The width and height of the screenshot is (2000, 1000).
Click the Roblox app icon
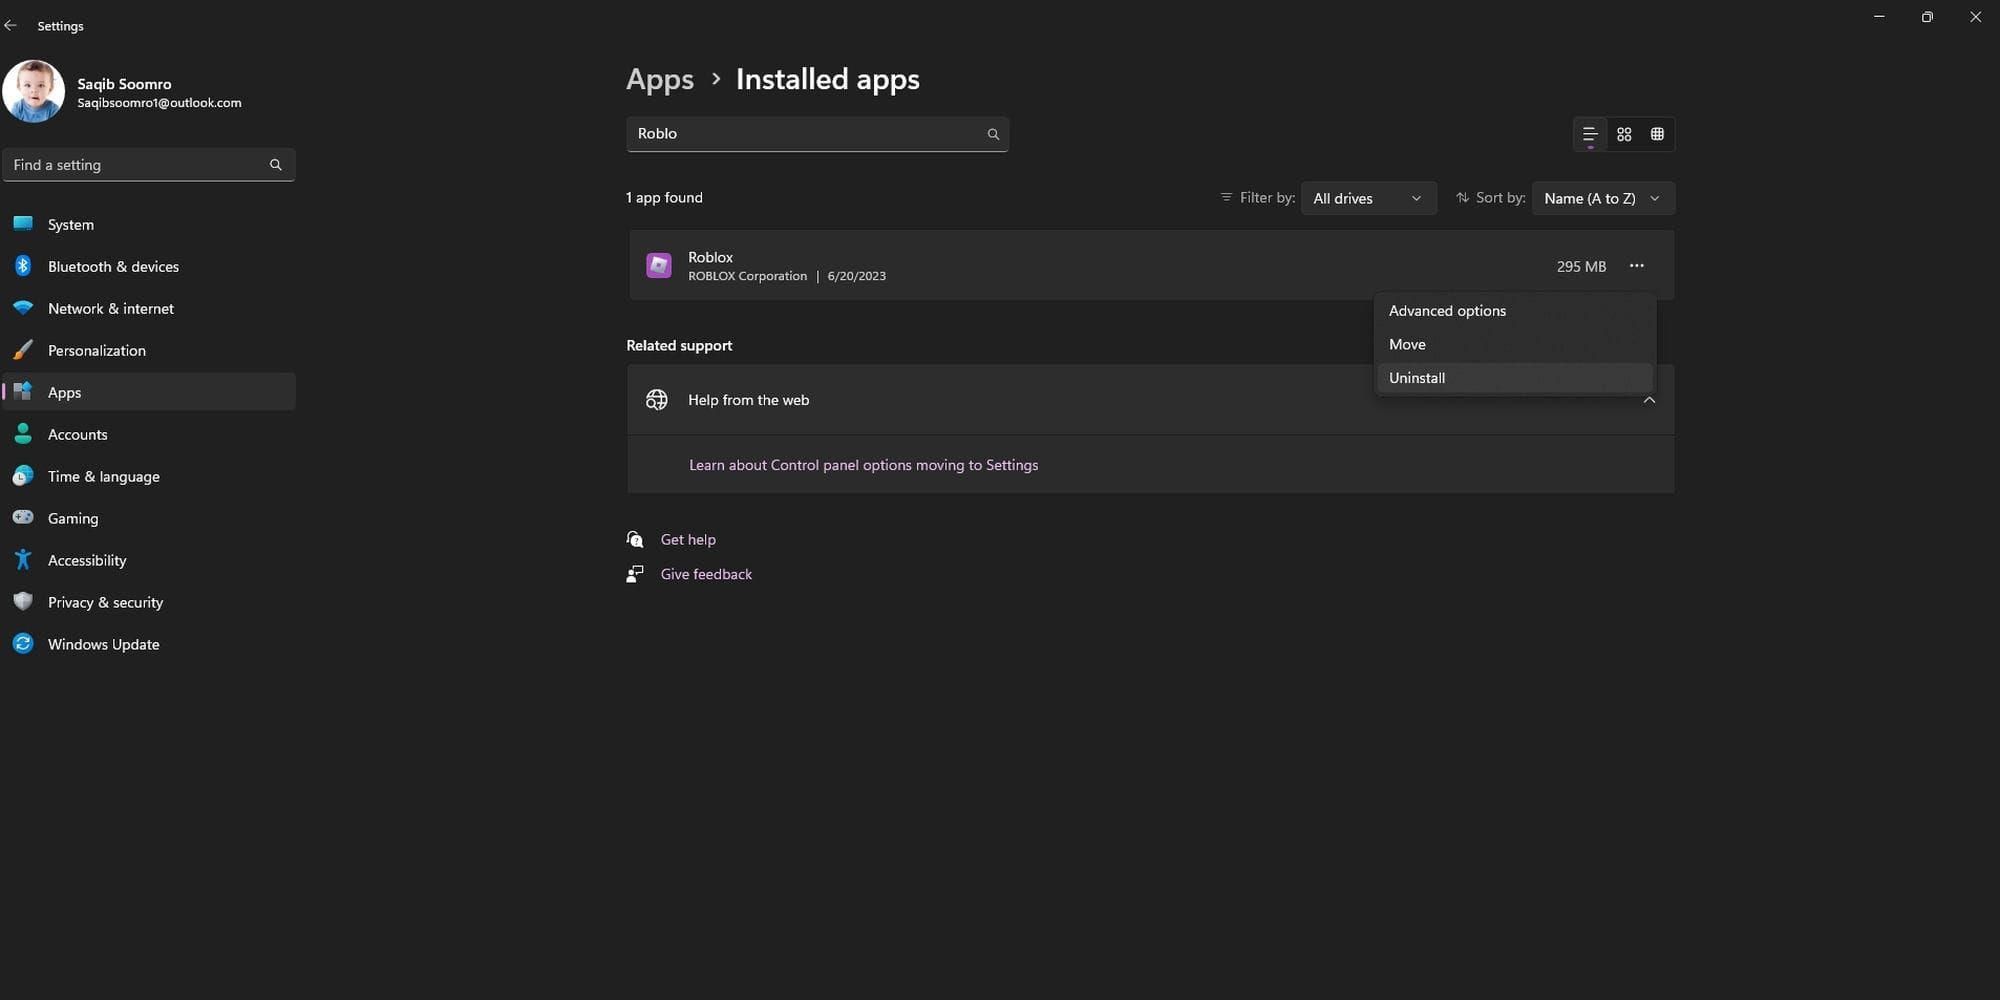click(659, 265)
